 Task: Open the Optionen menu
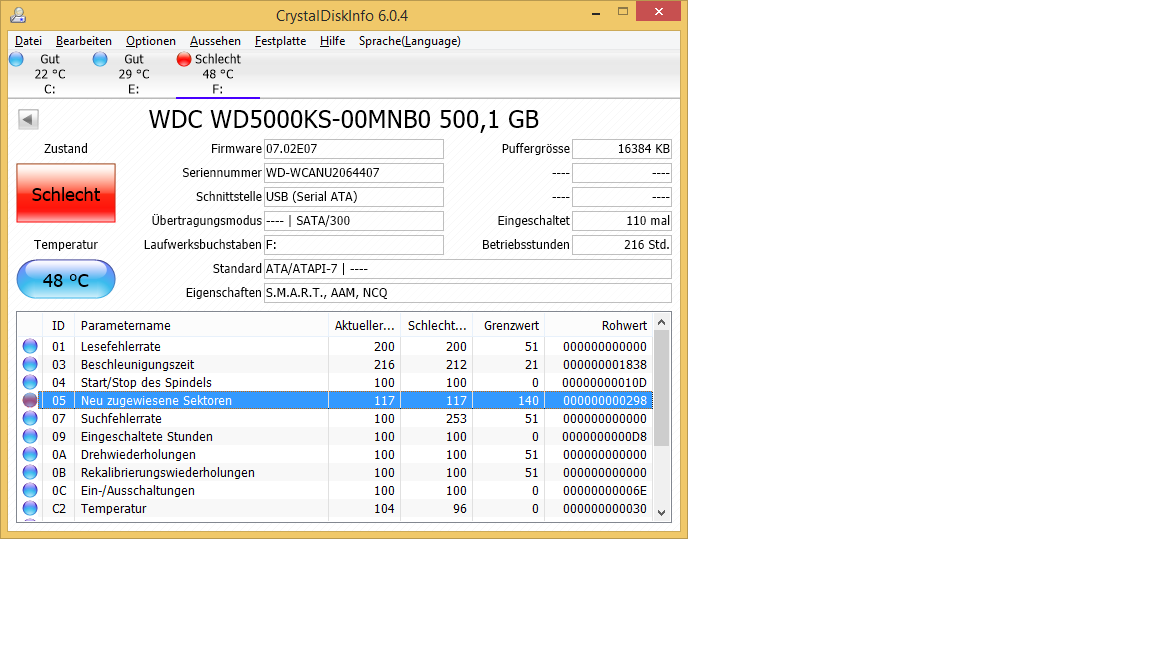pyautogui.click(x=151, y=41)
